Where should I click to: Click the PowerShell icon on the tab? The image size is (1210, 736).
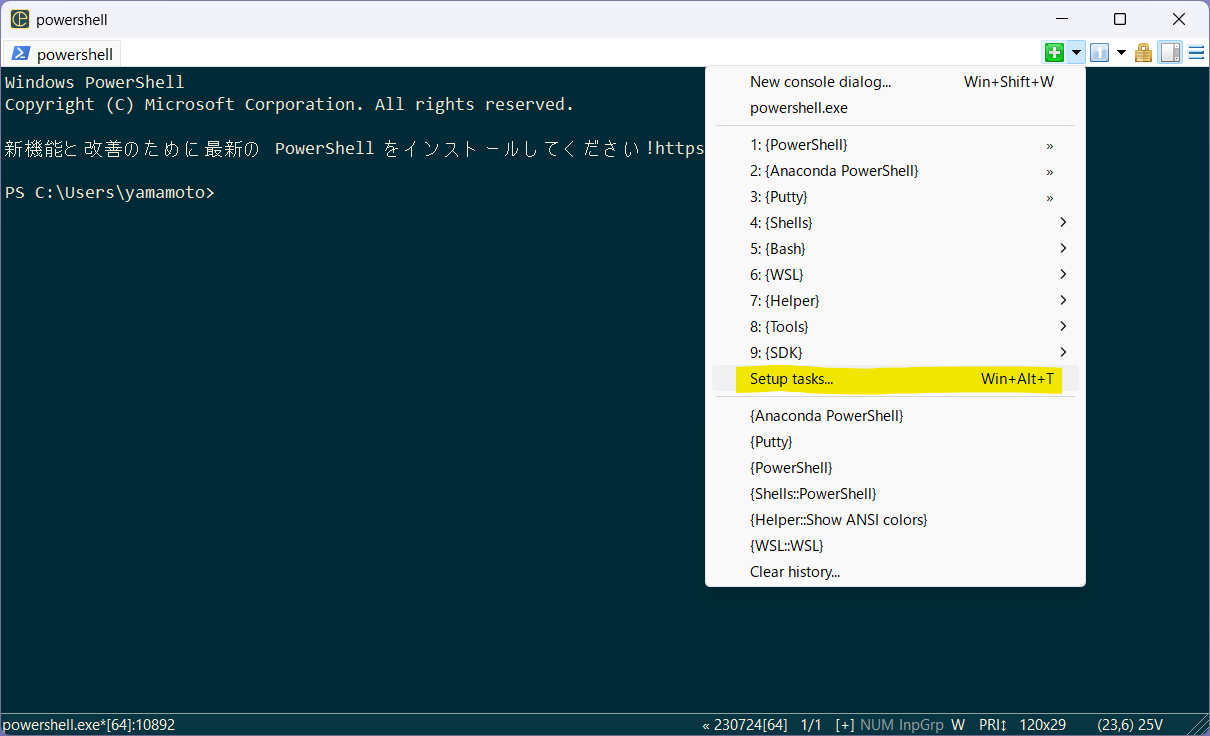[x=20, y=54]
